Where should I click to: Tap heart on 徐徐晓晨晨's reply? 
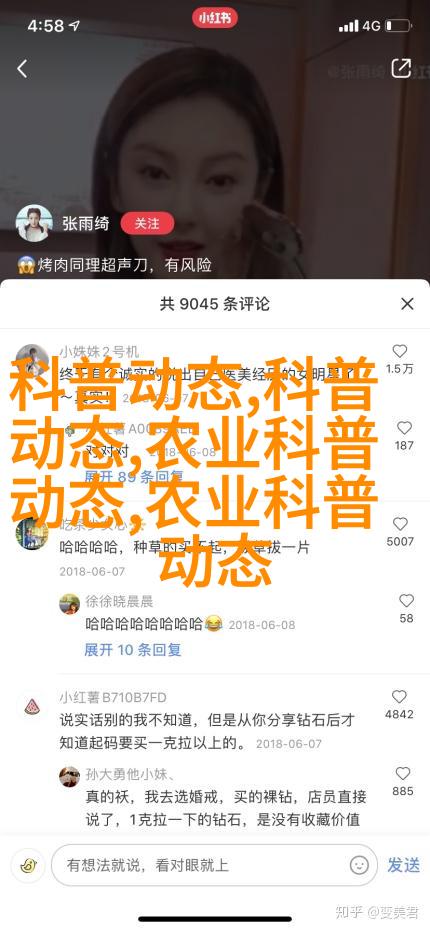tap(406, 600)
